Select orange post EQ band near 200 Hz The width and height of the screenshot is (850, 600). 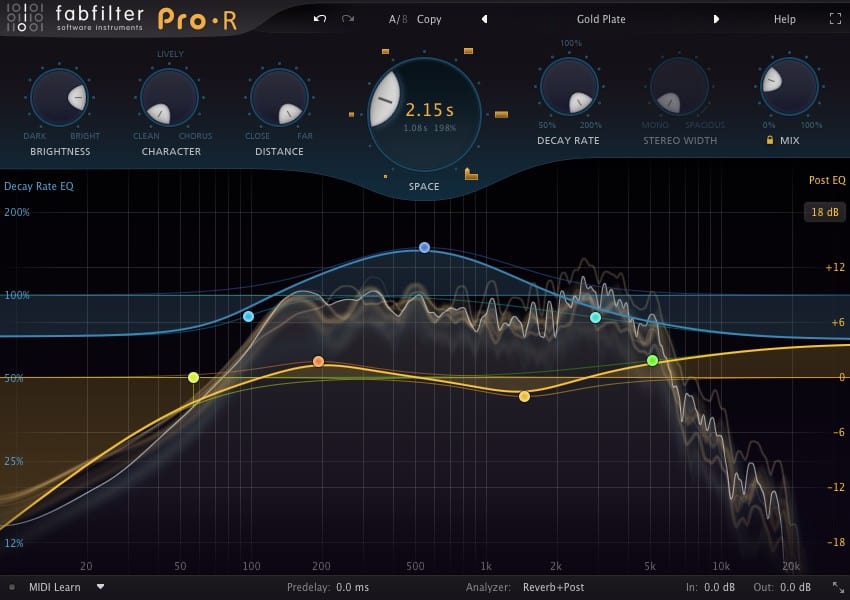tap(318, 362)
